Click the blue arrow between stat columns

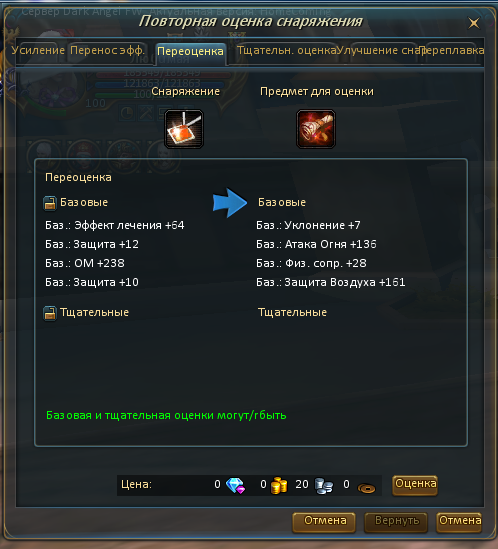[230, 203]
